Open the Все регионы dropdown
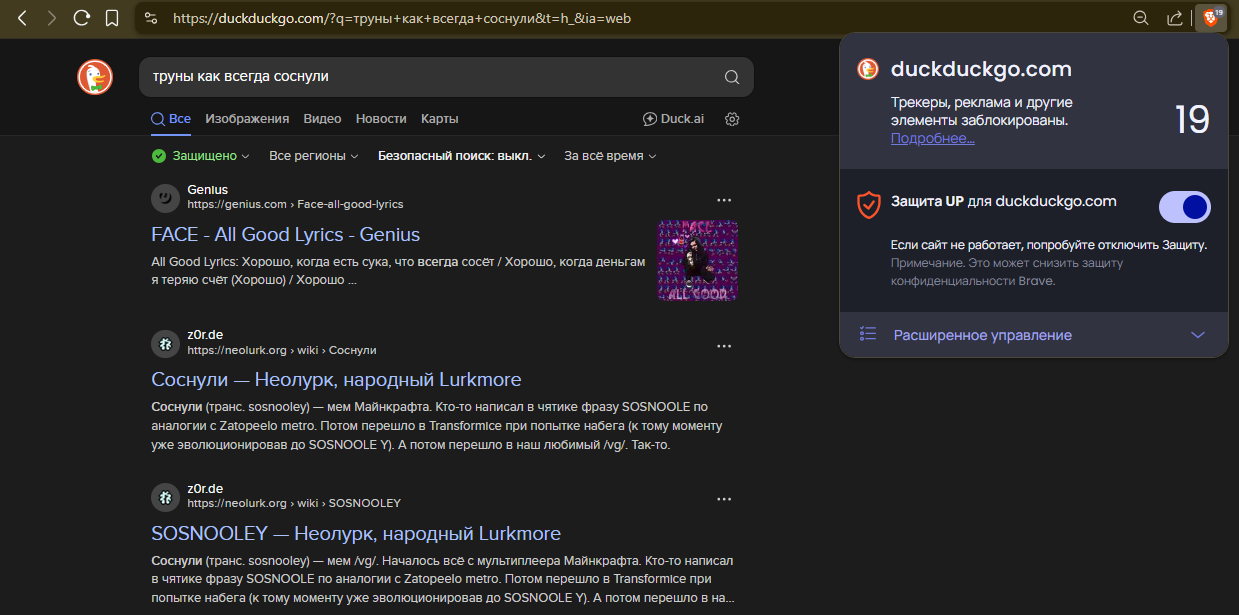 pos(314,156)
